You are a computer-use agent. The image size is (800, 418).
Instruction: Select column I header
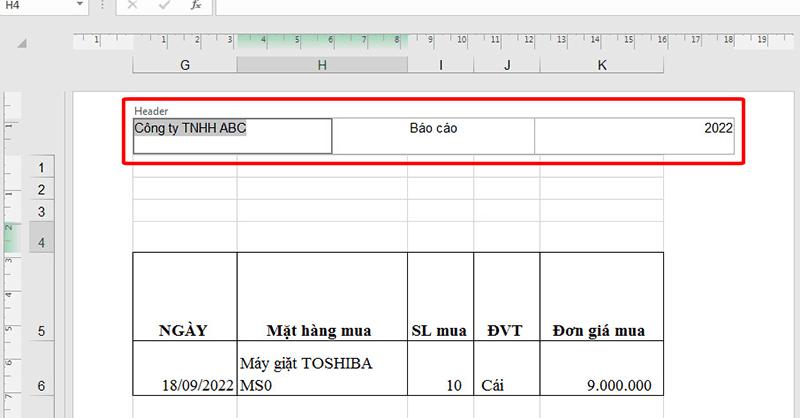440,65
